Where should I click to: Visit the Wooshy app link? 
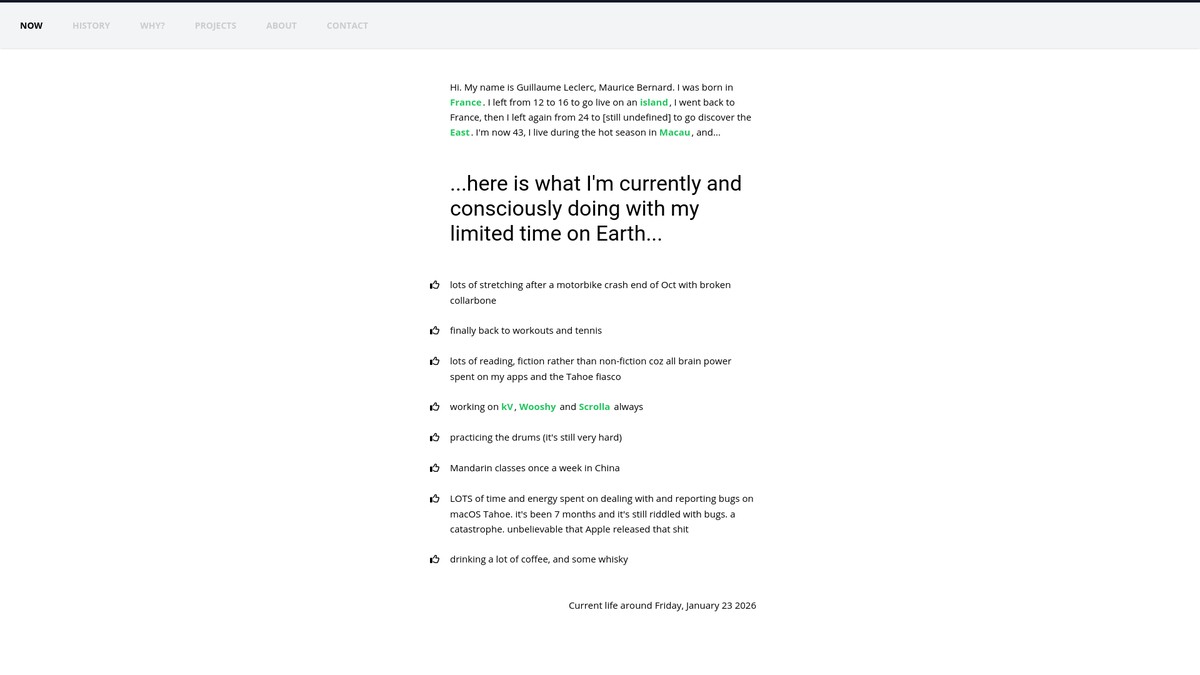(537, 407)
